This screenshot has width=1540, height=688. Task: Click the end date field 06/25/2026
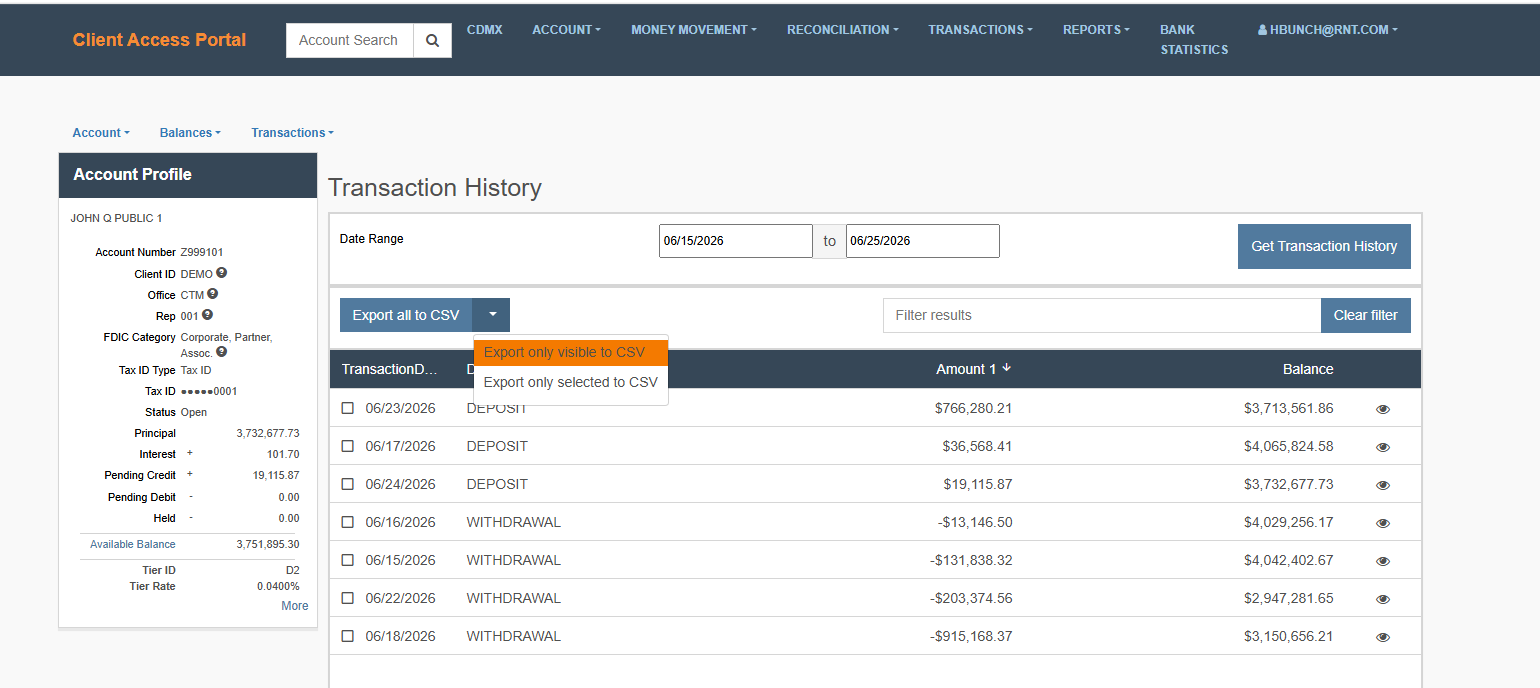(922, 241)
